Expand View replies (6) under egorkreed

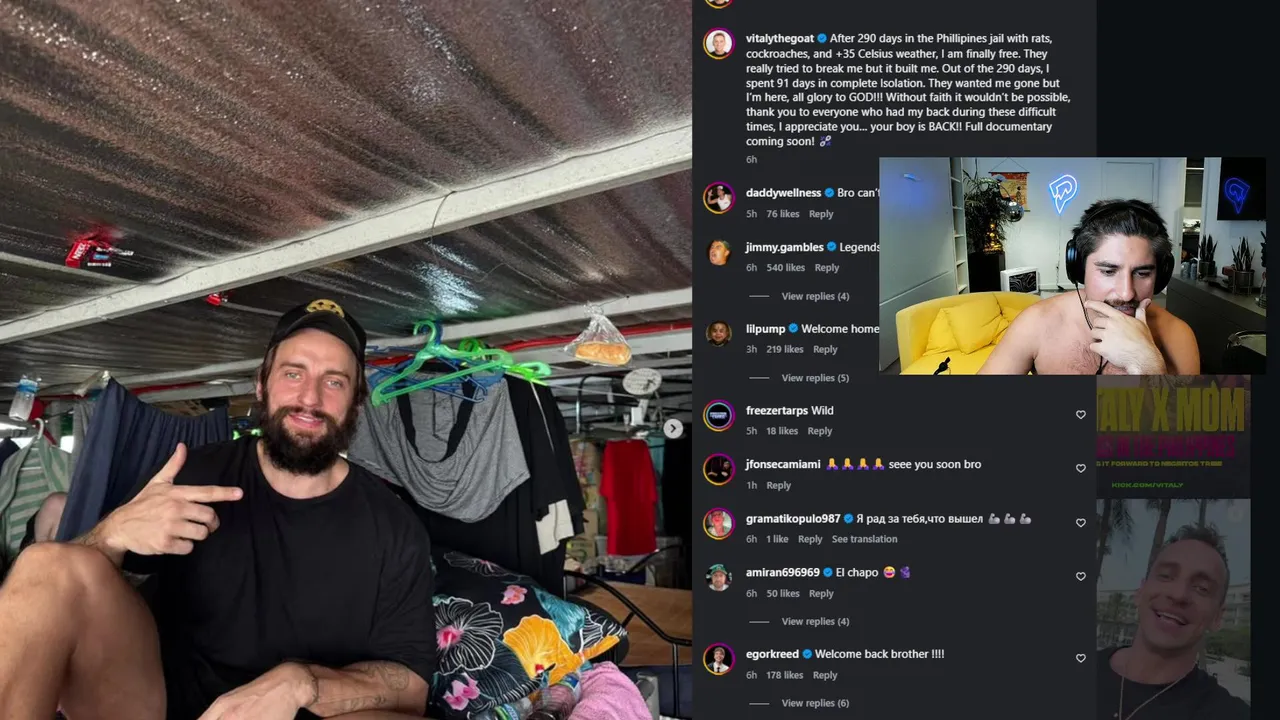[815, 703]
